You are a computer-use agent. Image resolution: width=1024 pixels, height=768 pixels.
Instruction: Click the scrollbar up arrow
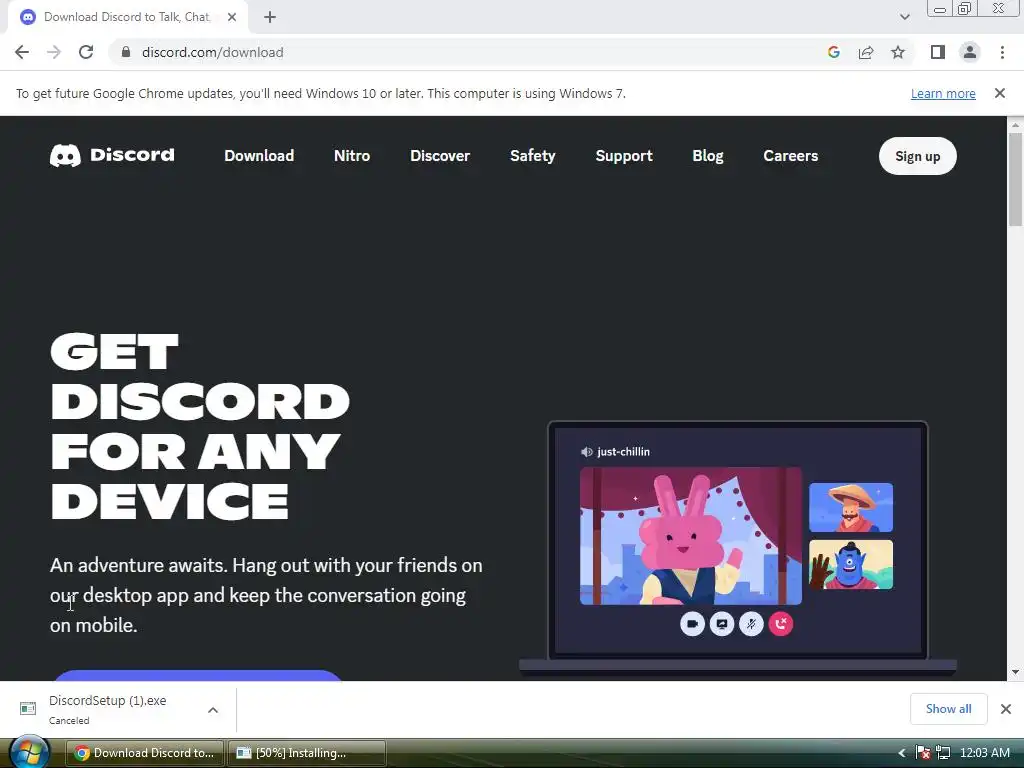click(1015, 124)
